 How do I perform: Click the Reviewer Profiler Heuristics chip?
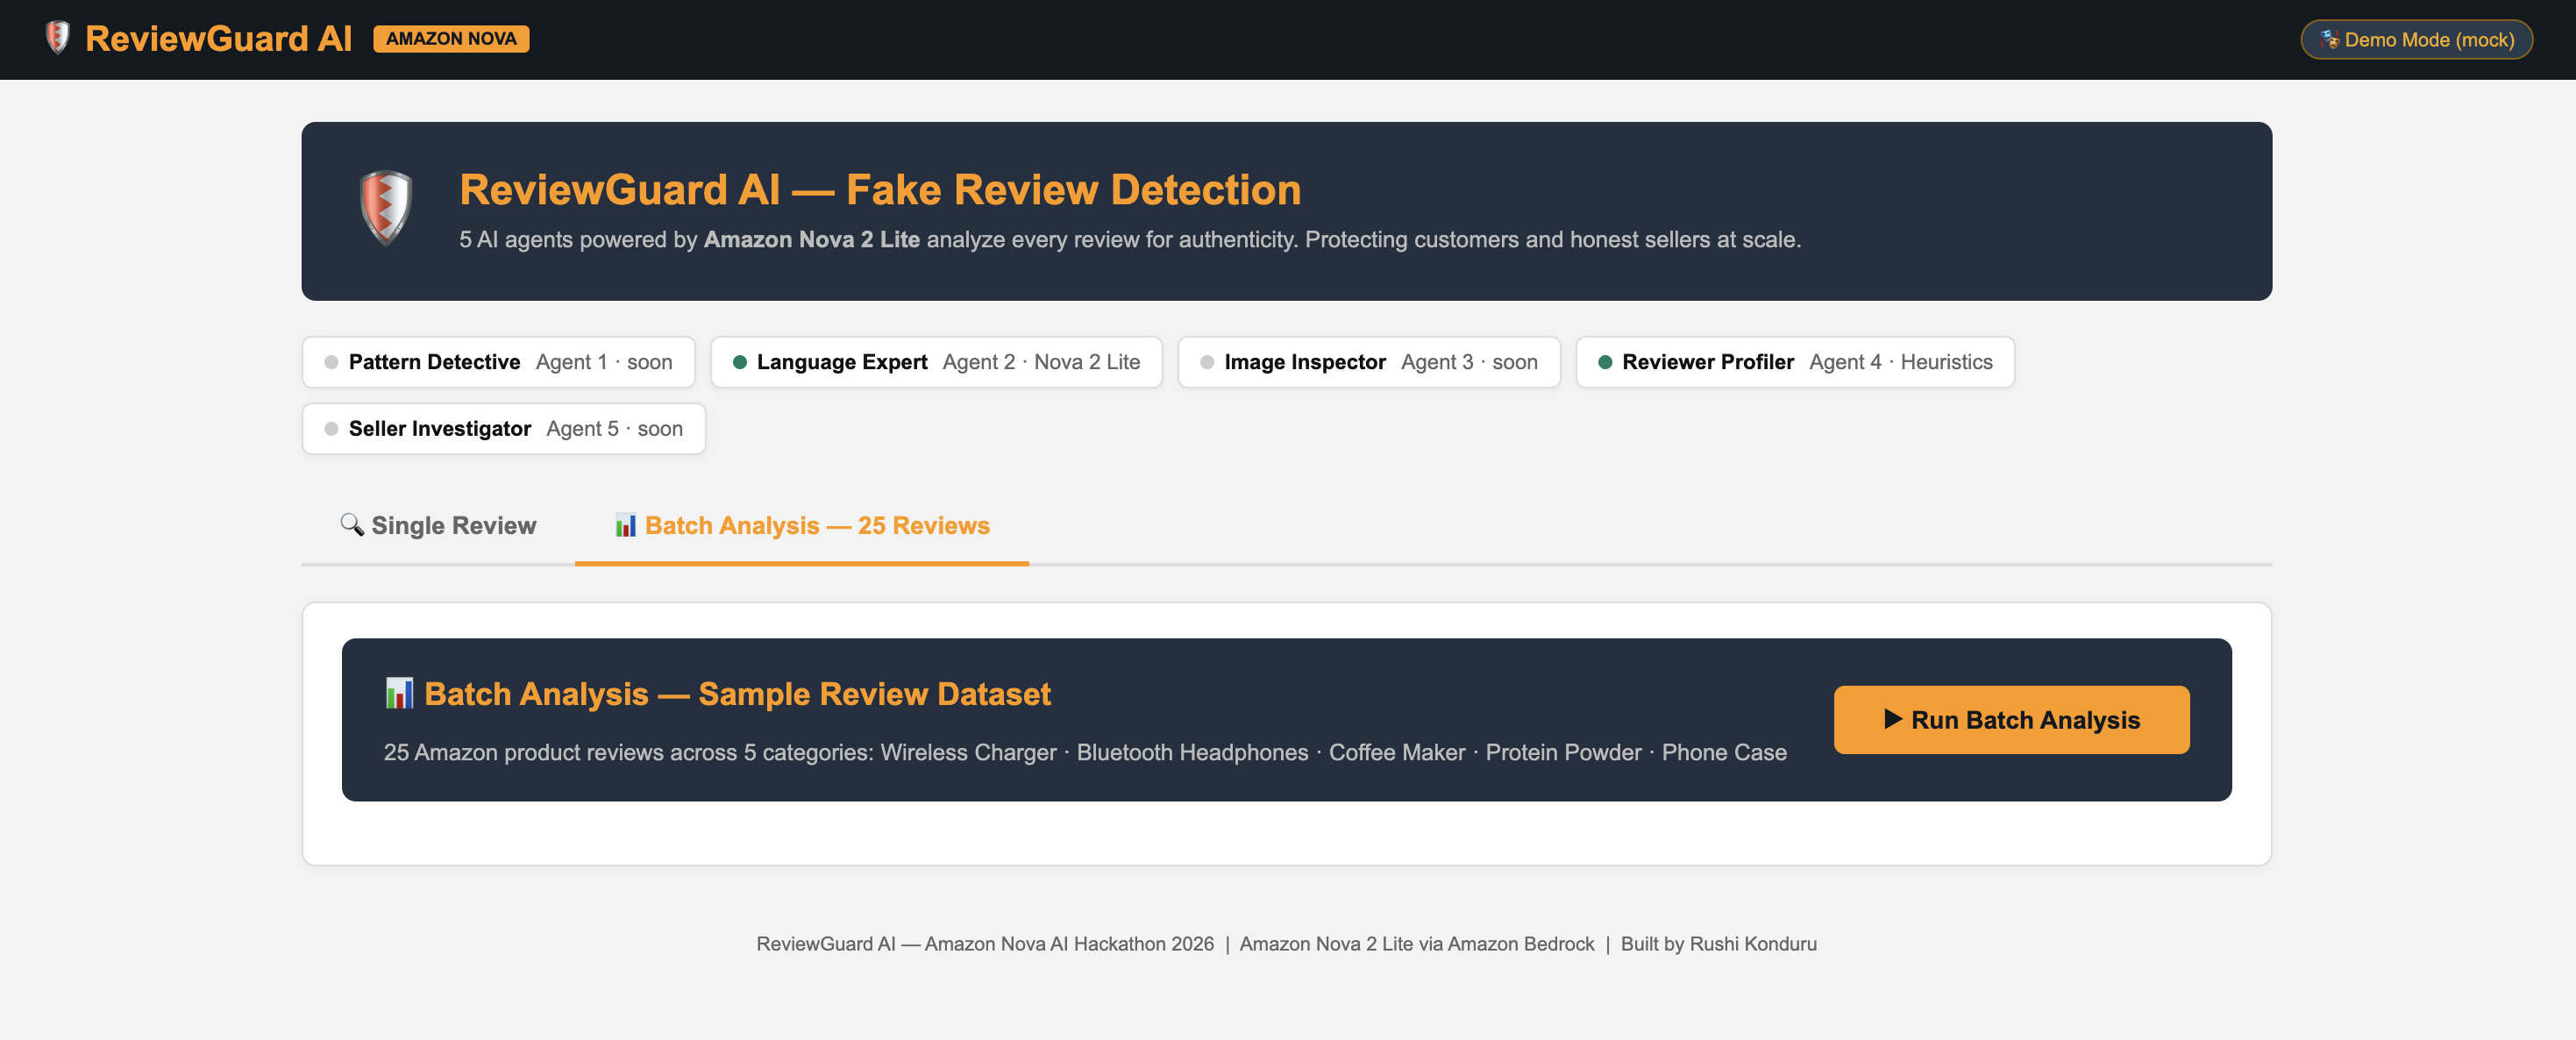coord(1794,362)
